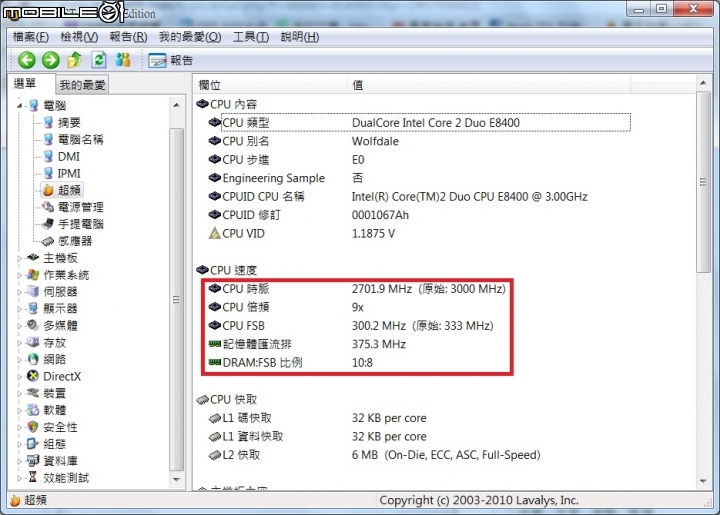Expand the 伺服器 tree node

click(x=19, y=292)
